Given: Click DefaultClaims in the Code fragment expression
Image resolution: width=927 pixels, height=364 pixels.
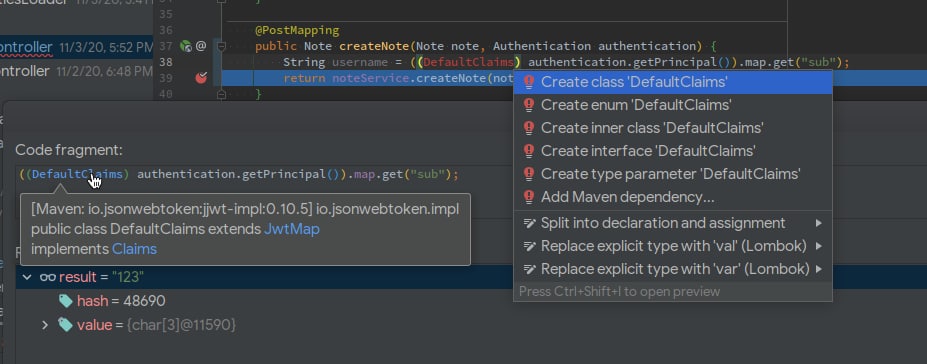Looking at the screenshot, I should coord(77,174).
